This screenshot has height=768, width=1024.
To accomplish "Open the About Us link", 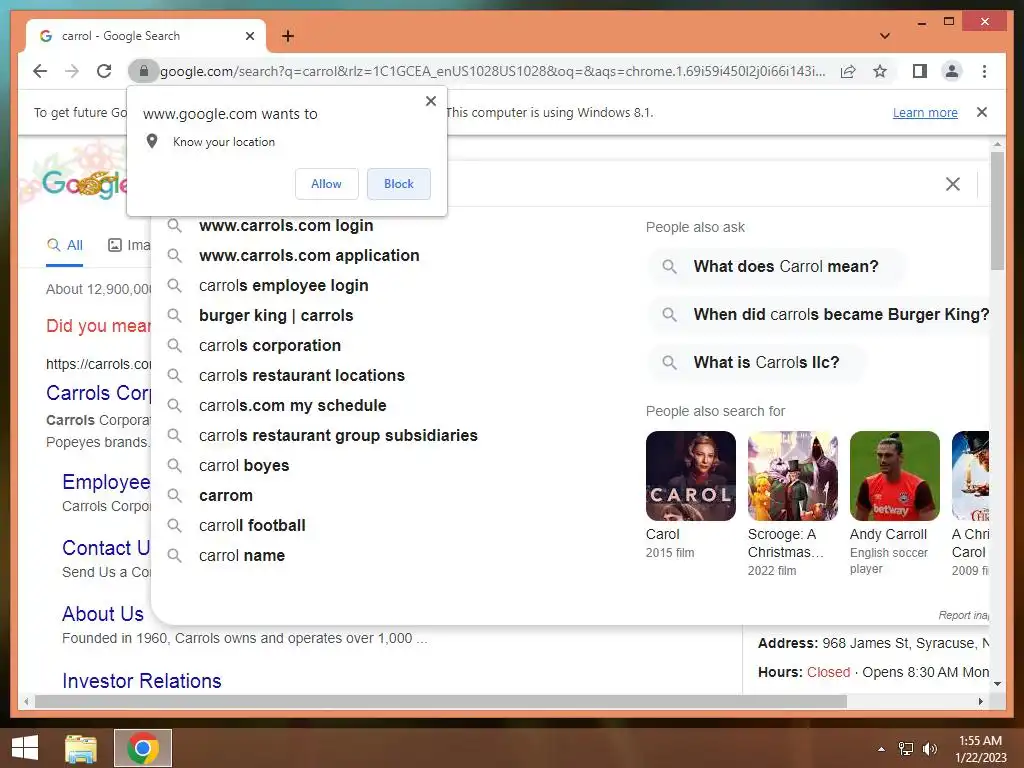I will point(103,614).
